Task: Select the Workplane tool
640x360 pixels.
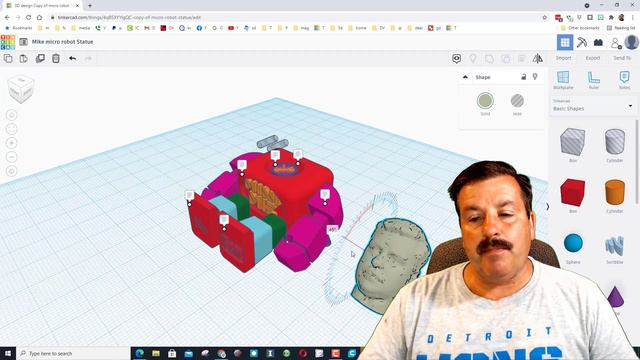Action: [x=563, y=80]
